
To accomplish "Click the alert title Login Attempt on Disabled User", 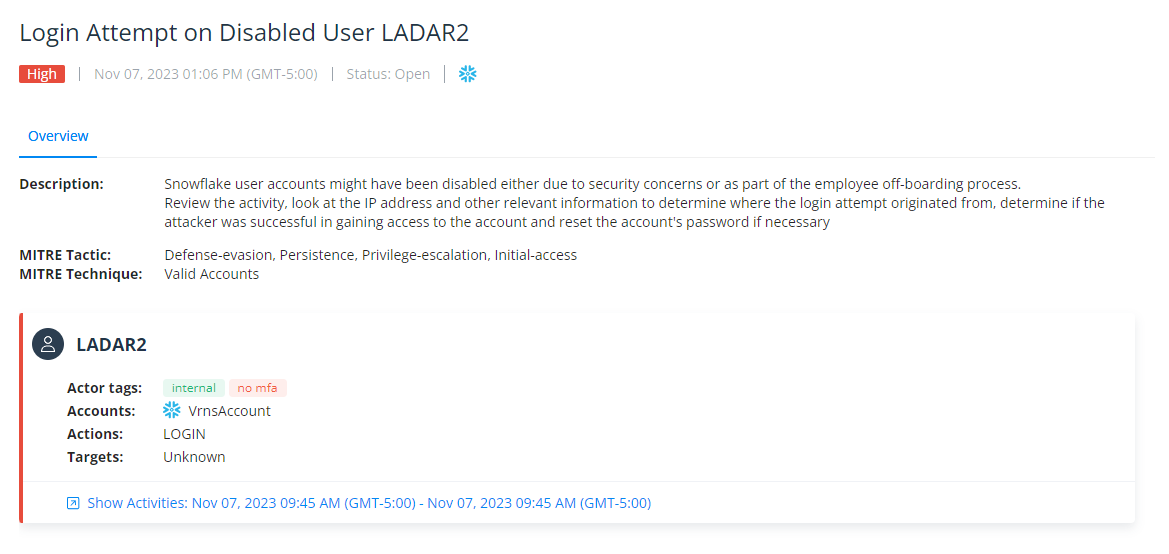I will tap(244, 32).
